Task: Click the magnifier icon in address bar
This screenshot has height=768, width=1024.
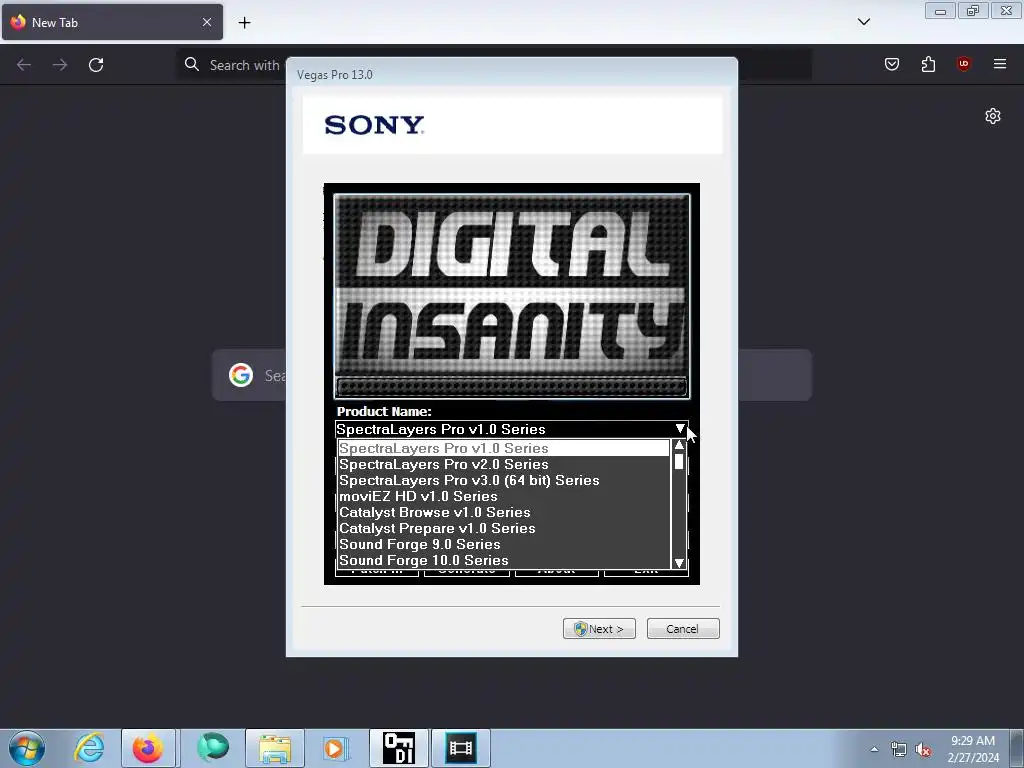Action: coord(191,64)
